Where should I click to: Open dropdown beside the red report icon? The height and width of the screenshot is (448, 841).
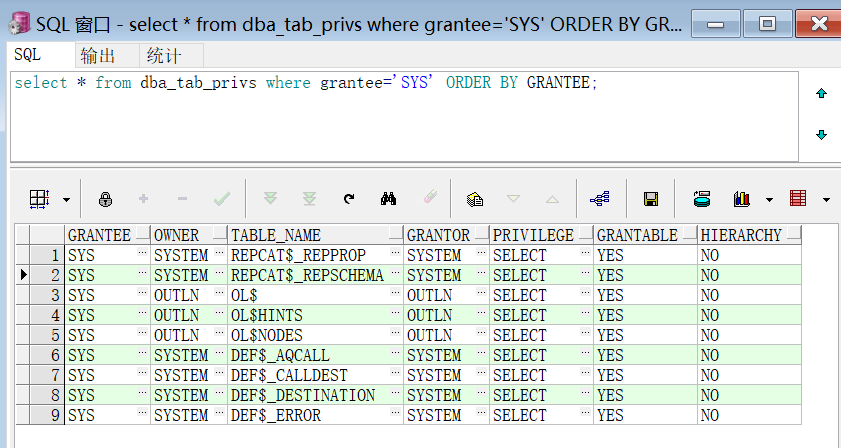[x=826, y=200]
